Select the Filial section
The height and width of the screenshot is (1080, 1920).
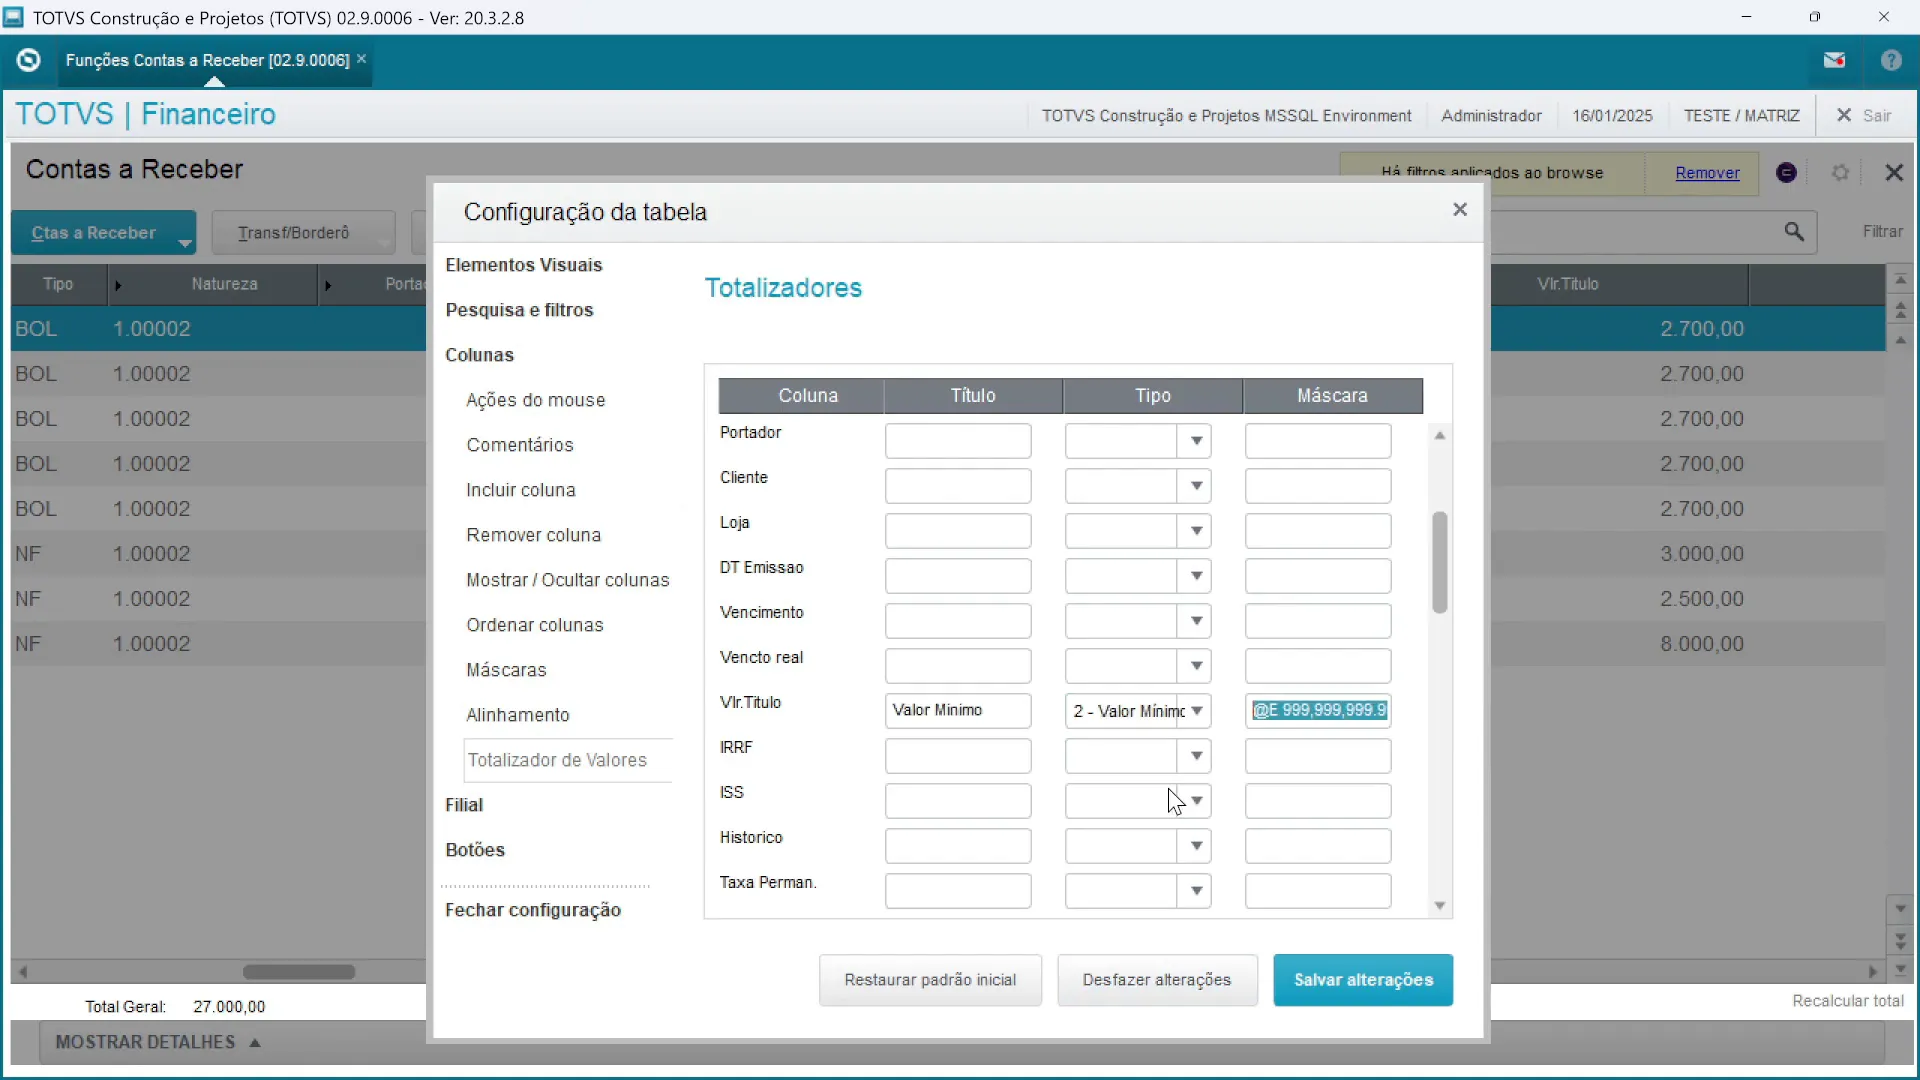click(464, 805)
